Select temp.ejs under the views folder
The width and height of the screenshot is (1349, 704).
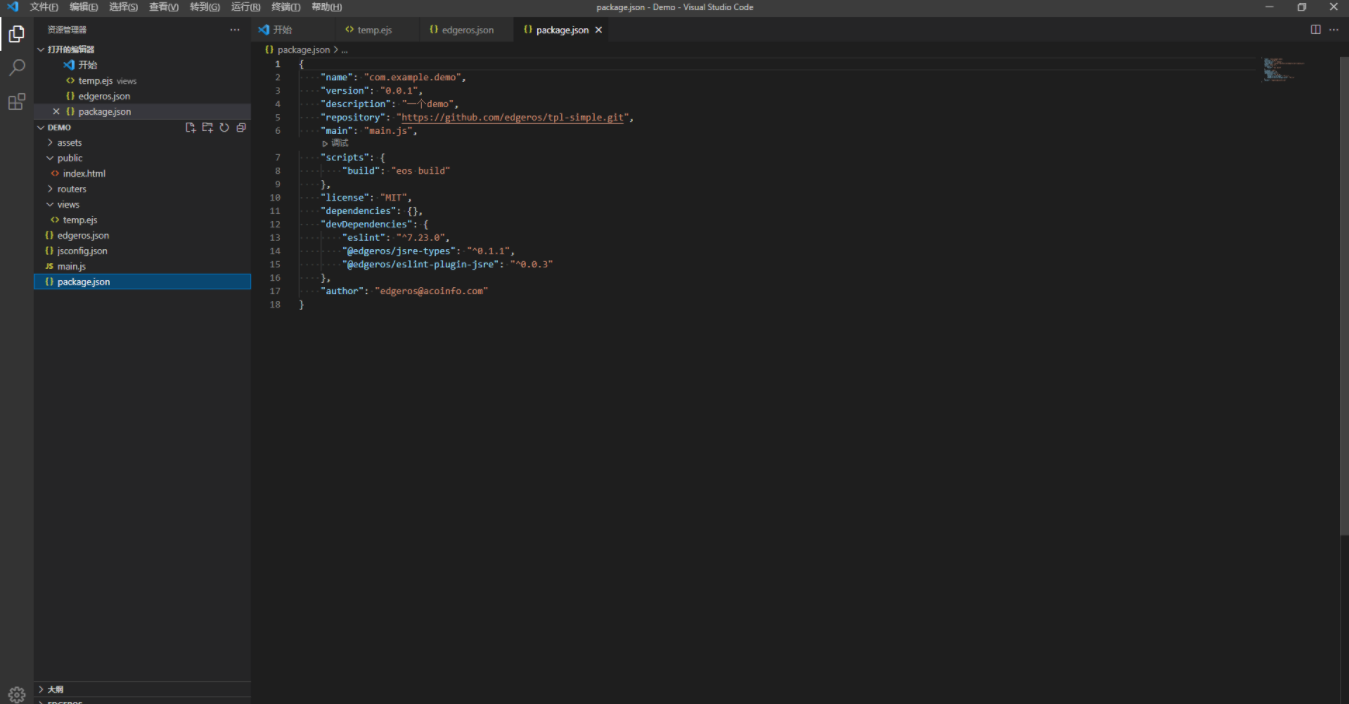142,220
